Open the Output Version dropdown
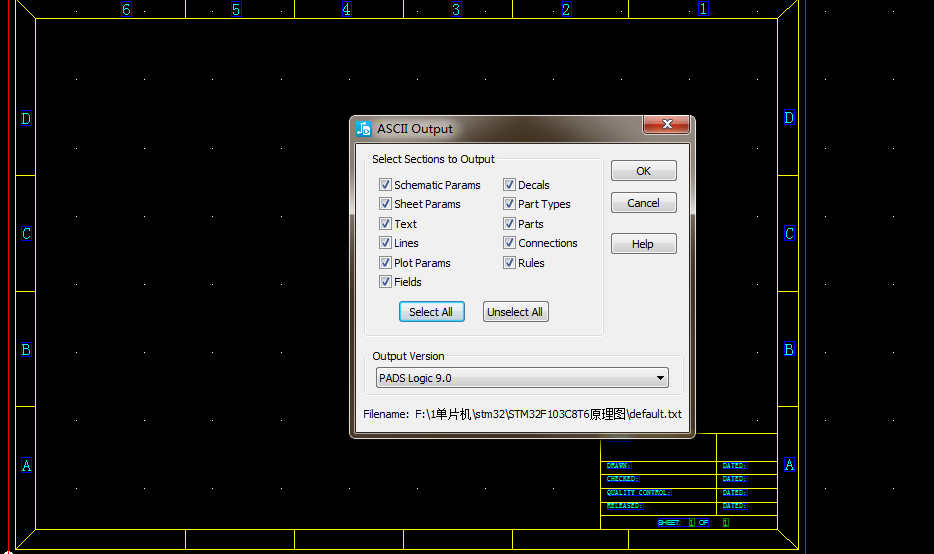 coord(522,378)
